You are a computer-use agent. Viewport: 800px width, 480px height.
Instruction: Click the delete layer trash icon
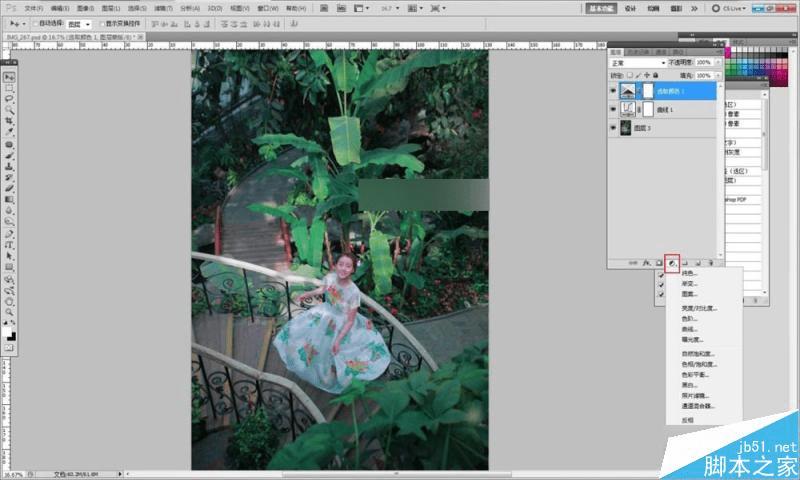click(711, 262)
